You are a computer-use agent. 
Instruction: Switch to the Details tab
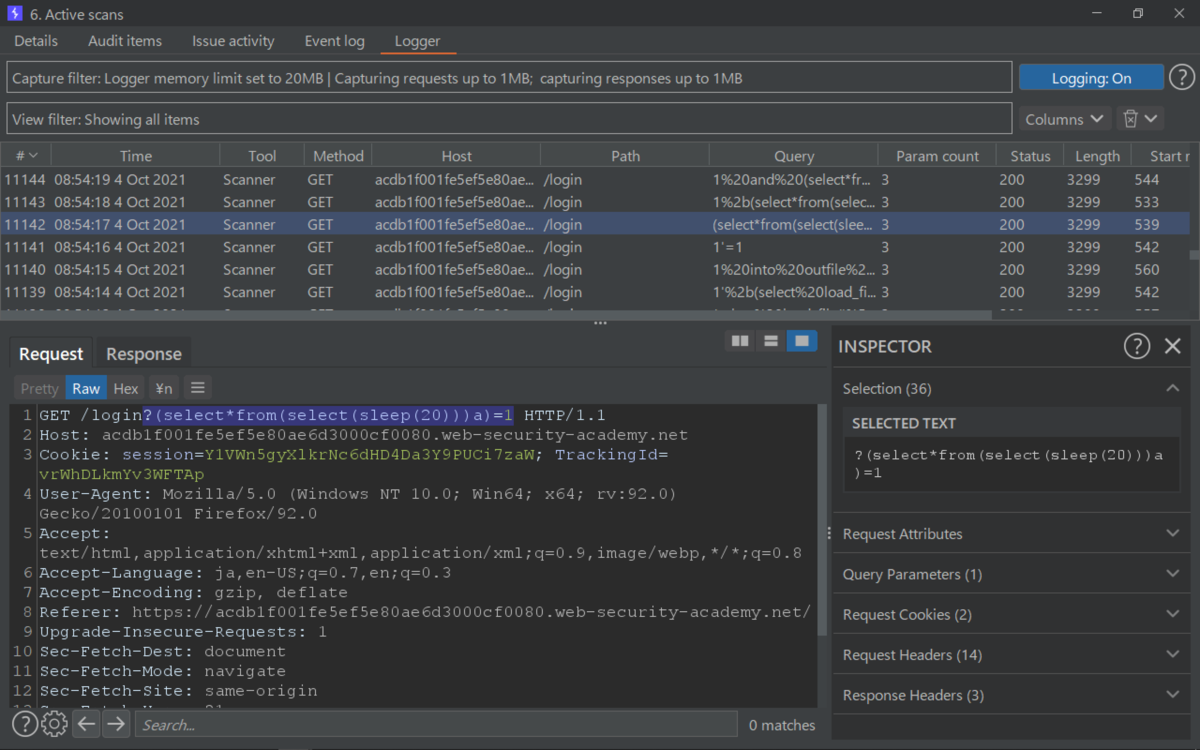tap(36, 41)
